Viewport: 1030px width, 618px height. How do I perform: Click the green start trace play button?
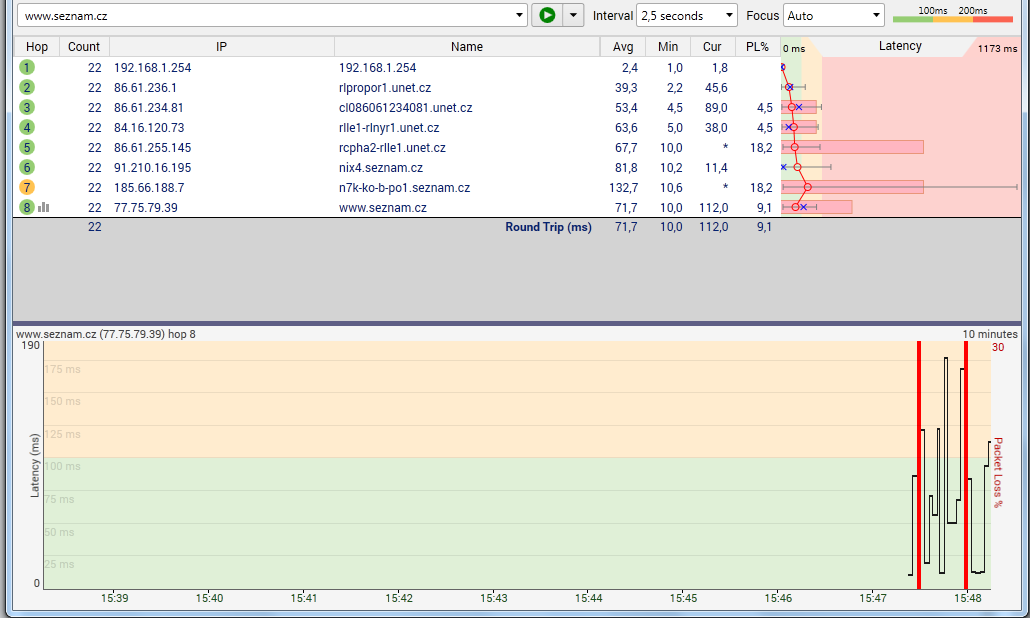(547, 15)
